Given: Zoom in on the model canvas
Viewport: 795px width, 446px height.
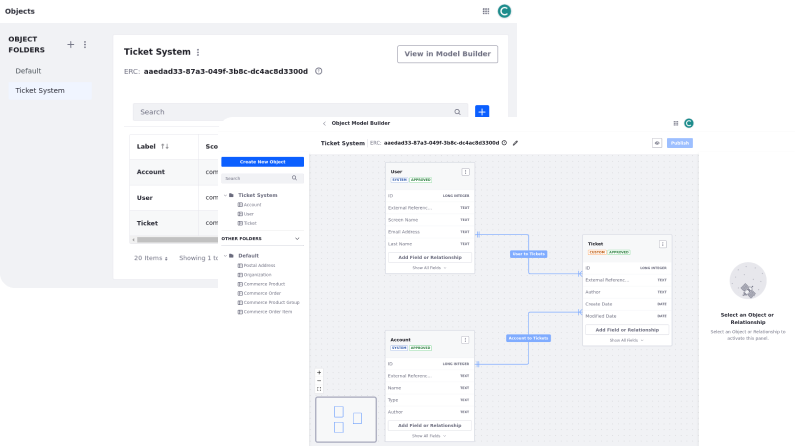Looking at the screenshot, I should 319,373.
